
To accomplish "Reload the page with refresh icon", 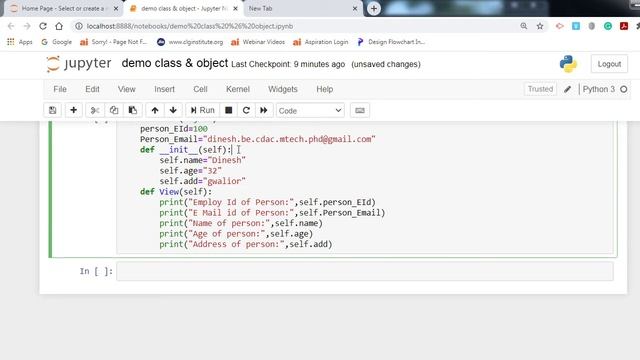I will (x=43, y=26).
